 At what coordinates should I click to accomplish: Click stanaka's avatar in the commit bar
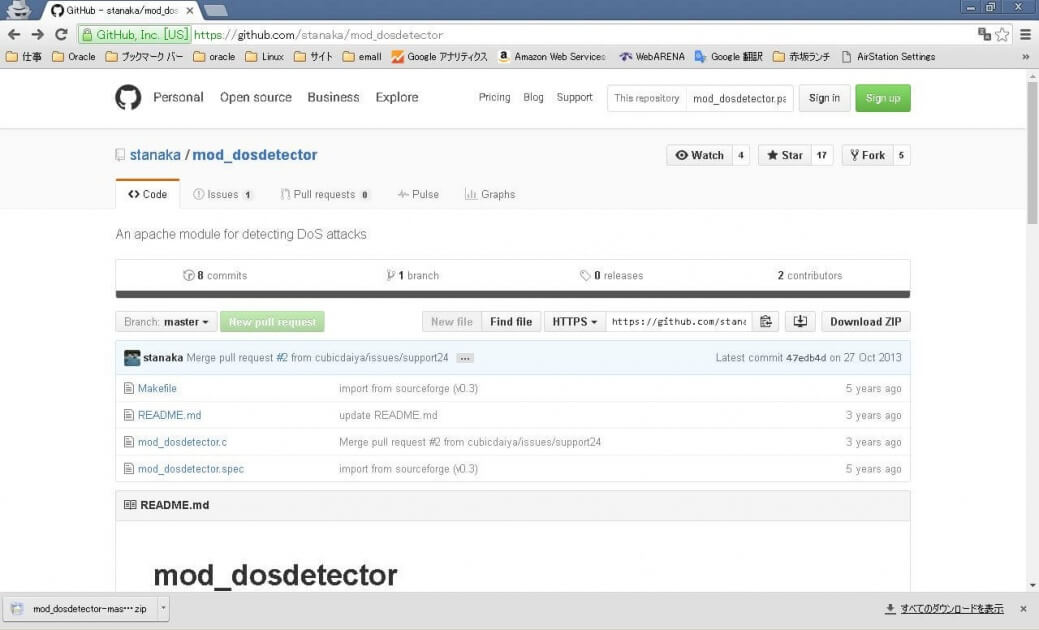pos(132,357)
